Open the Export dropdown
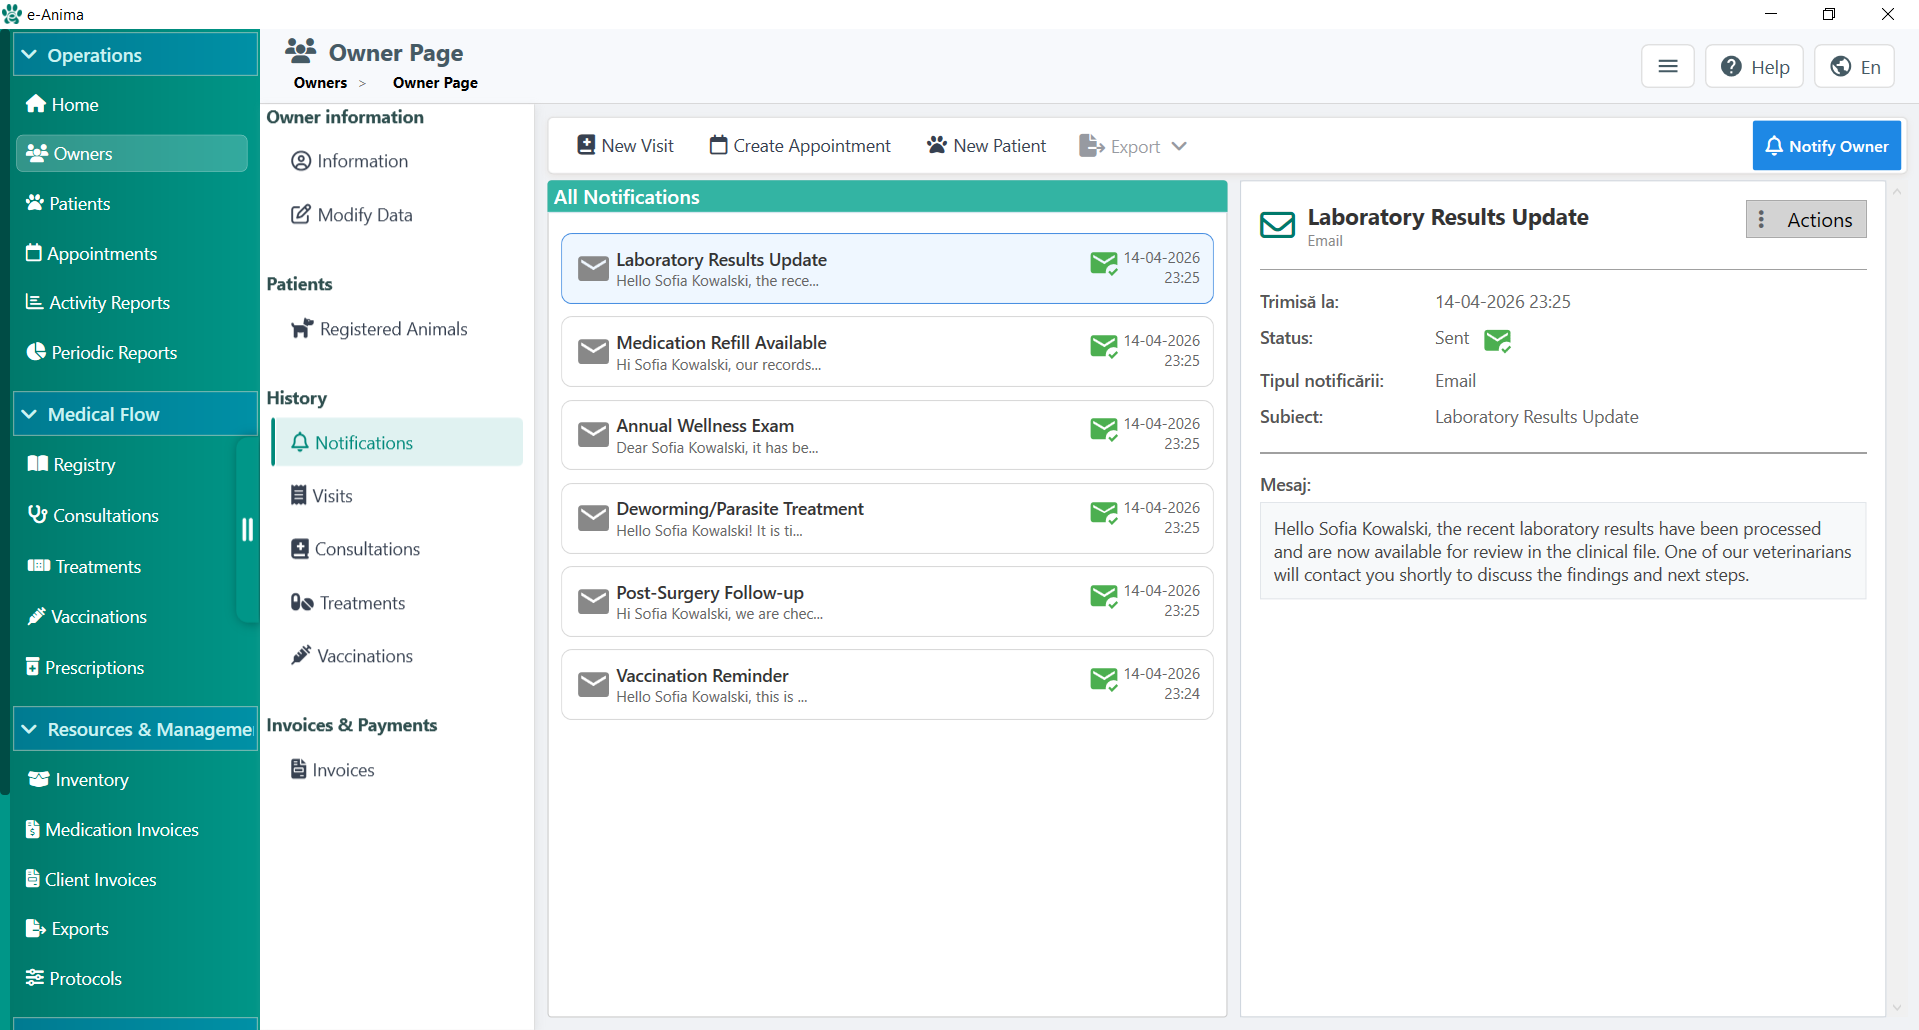 [1133, 146]
